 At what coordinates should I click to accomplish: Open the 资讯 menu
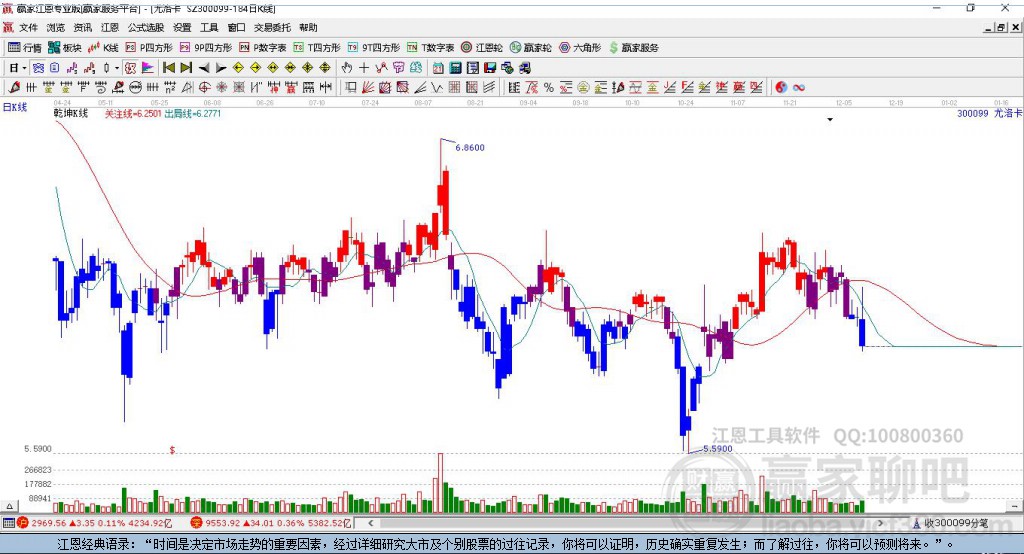[82, 27]
